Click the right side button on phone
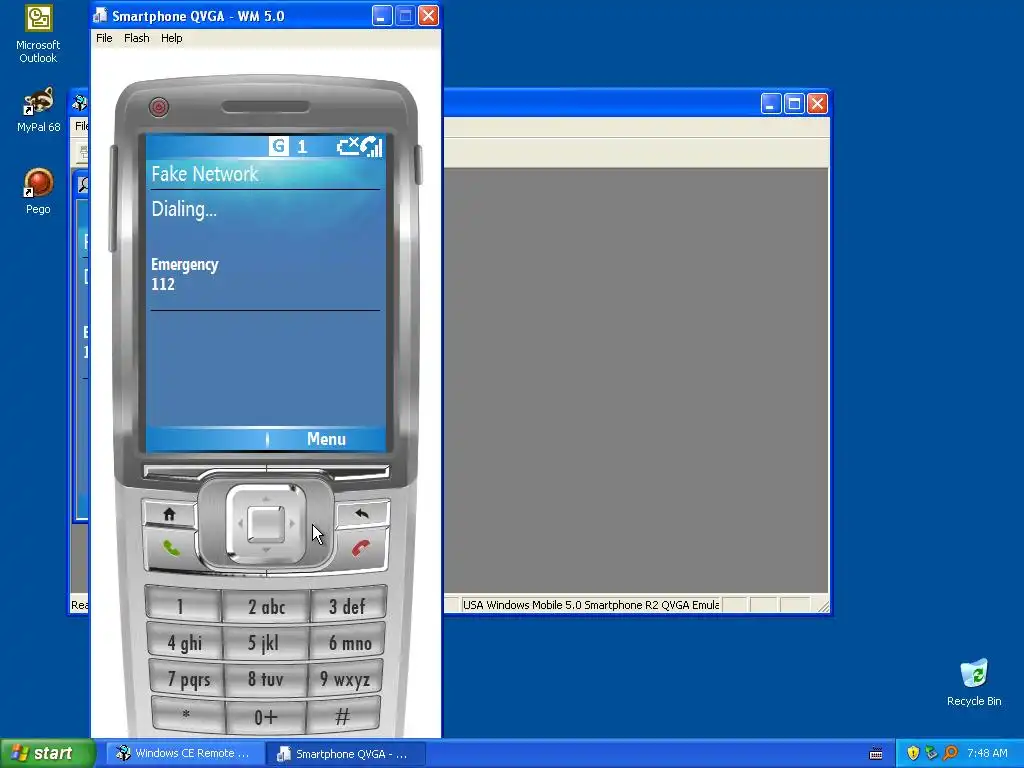The height and width of the screenshot is (768, 1024). pos(419,165)
